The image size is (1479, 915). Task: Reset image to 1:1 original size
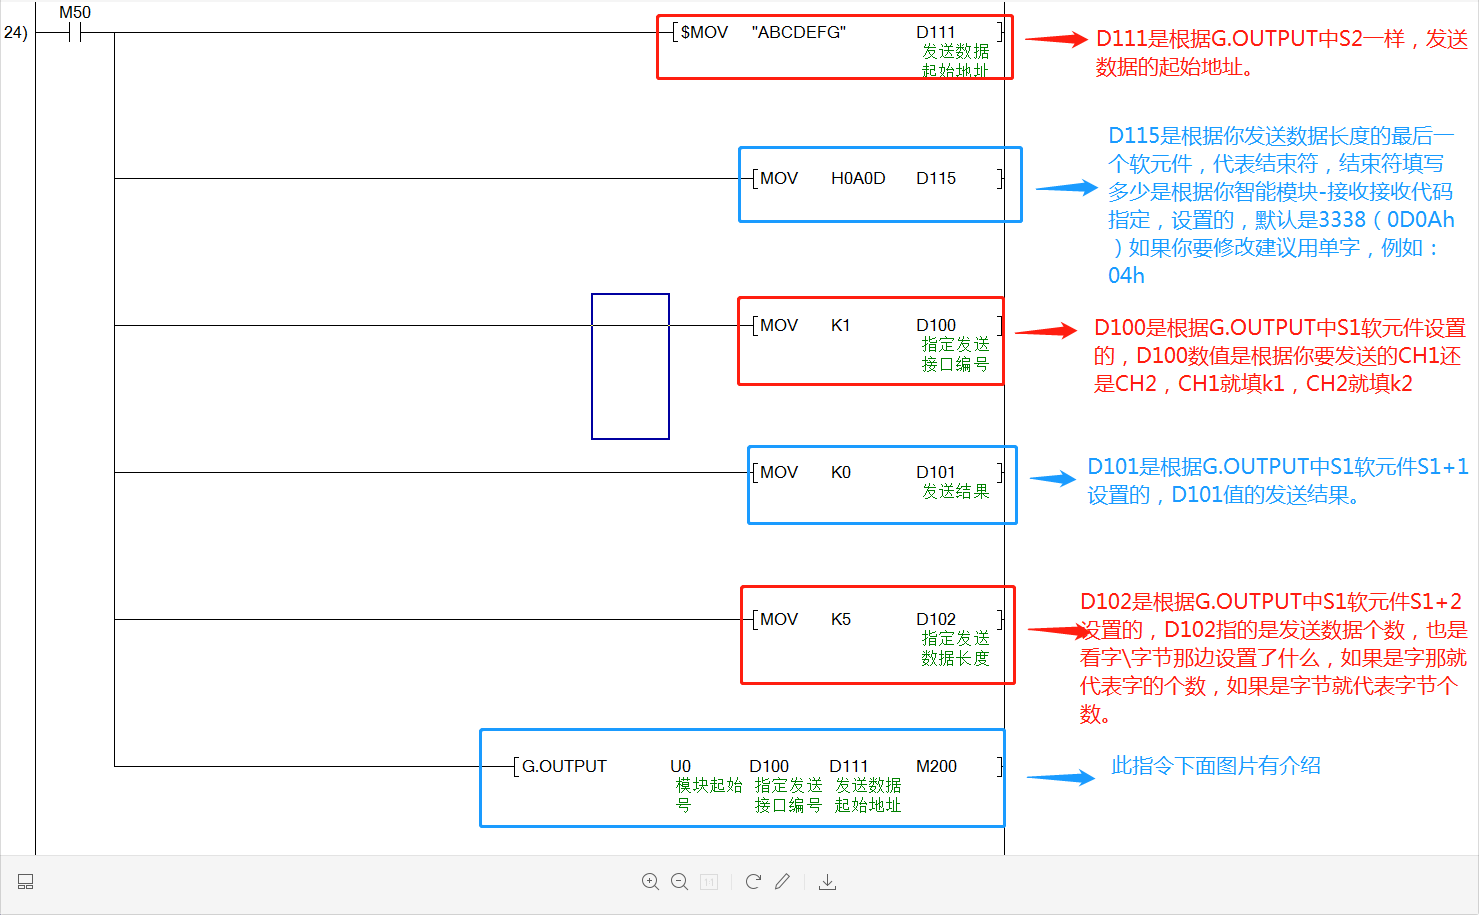[x=709, y=881]
